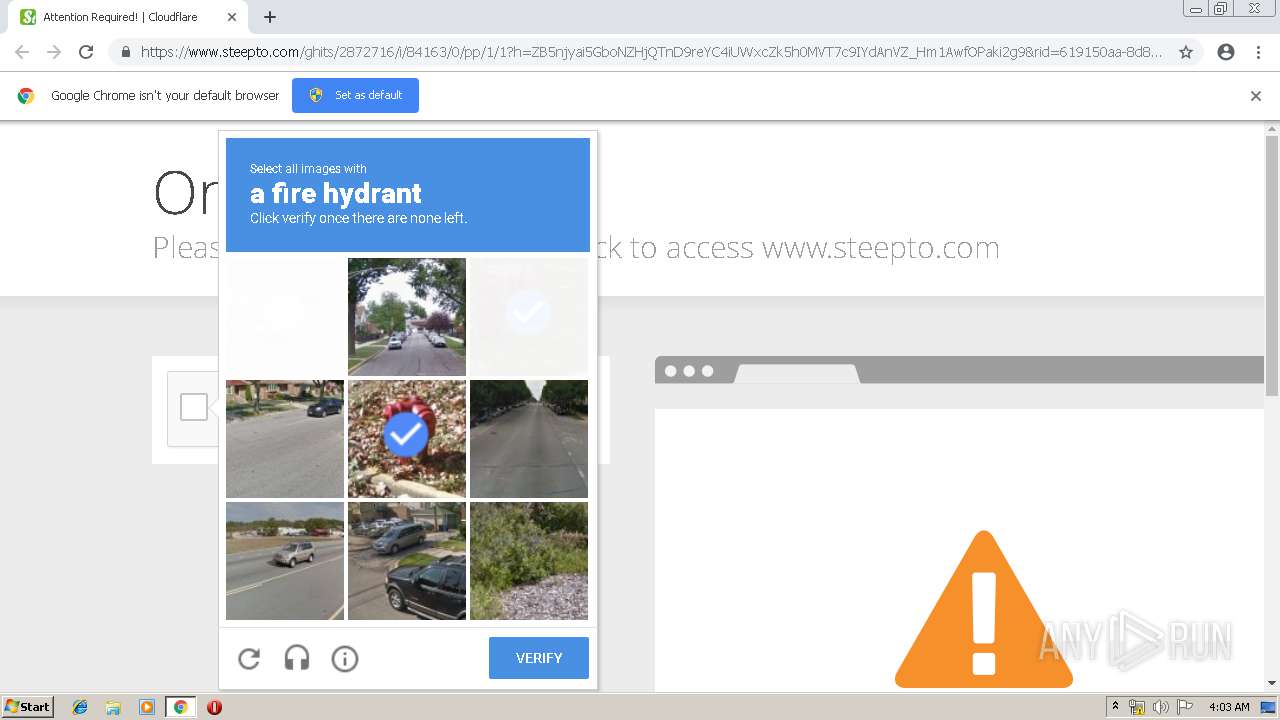Select the silver SUV on road tile
Image resolution: width=1280 pixels, height=720 pixels.
[285, 561]
